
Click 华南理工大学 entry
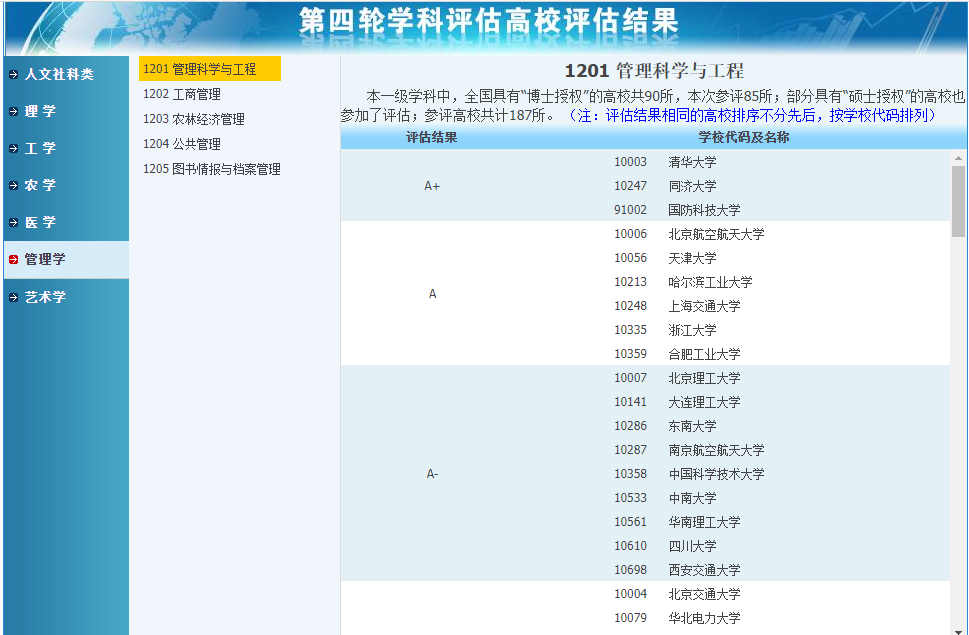click(704, 522)
